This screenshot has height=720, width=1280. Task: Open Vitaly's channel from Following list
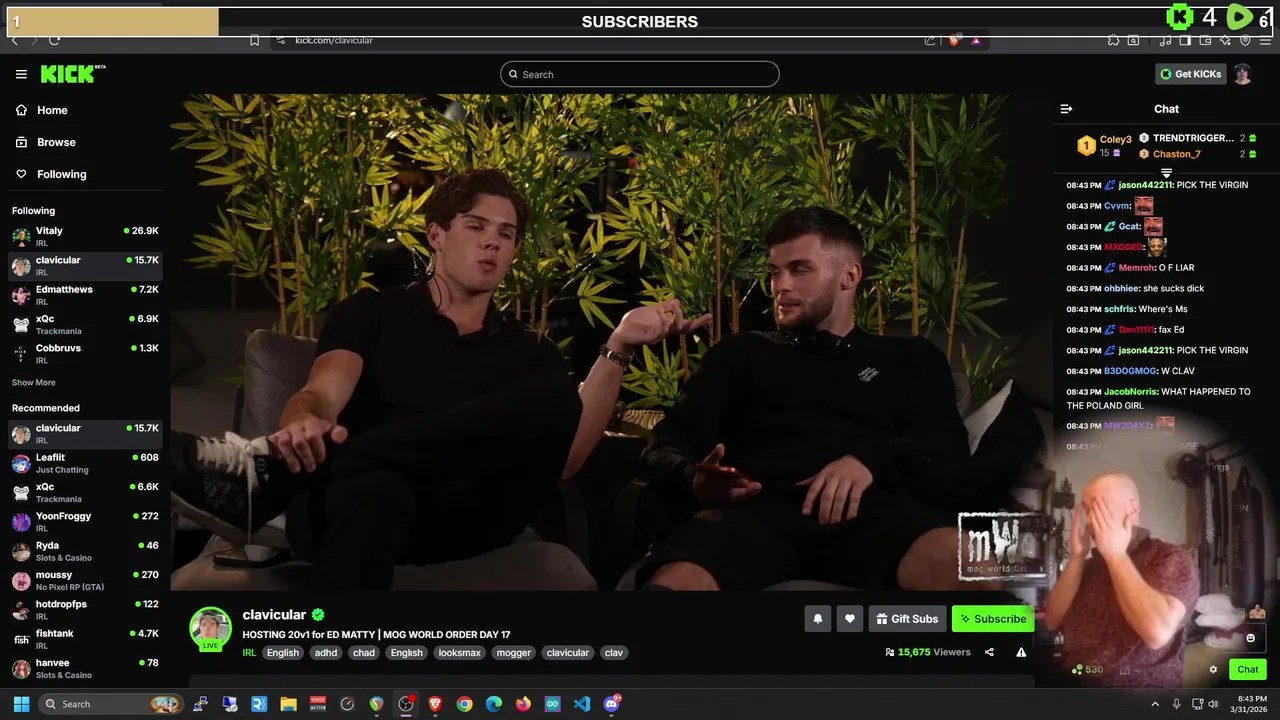coord(85,236)
